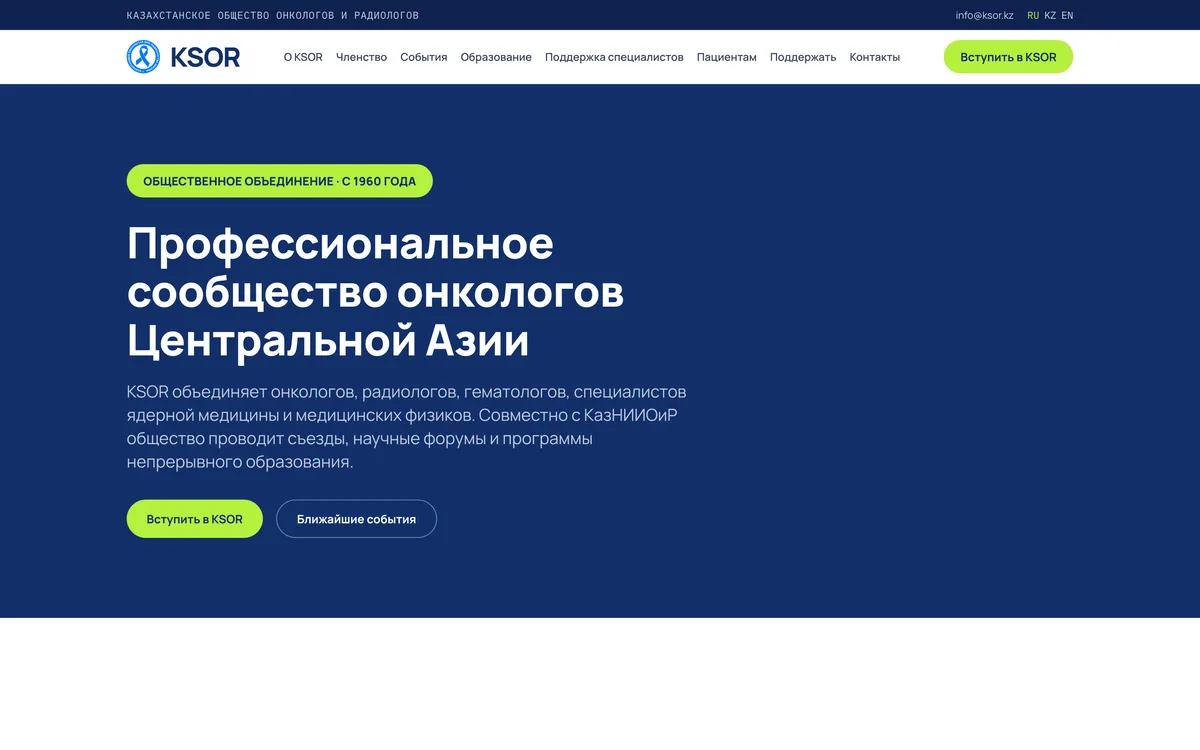This screenshot has height=750, width=1200.
Task: Click the KSOR wordmark text in the header
Action: pyautogui.click(x=205, y=57)
